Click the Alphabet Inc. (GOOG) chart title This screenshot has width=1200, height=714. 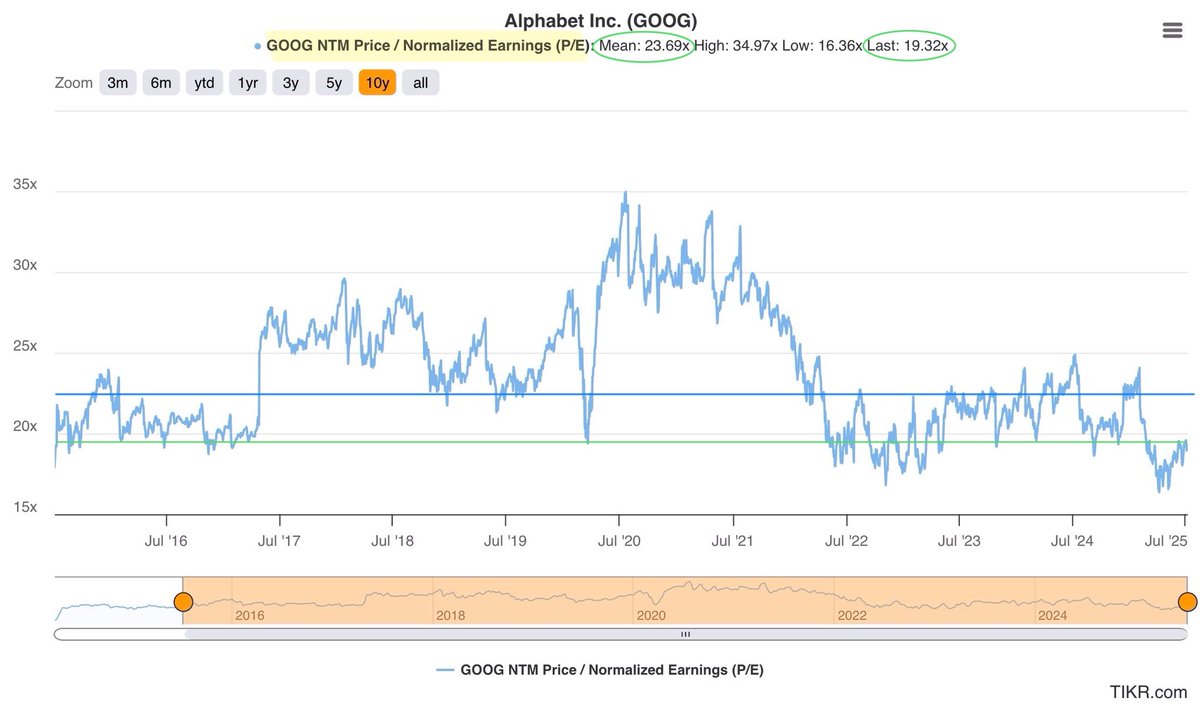[x=600, y=20]
